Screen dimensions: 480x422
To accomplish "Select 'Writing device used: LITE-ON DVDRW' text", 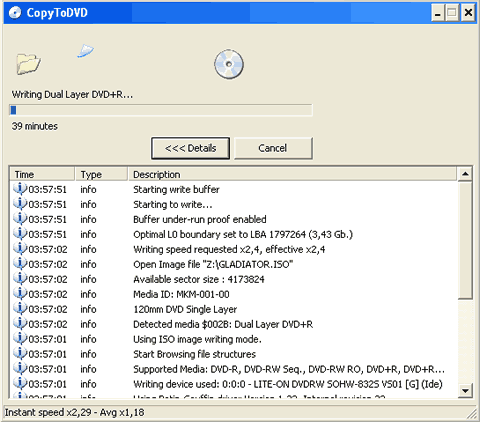I will 288,384.
